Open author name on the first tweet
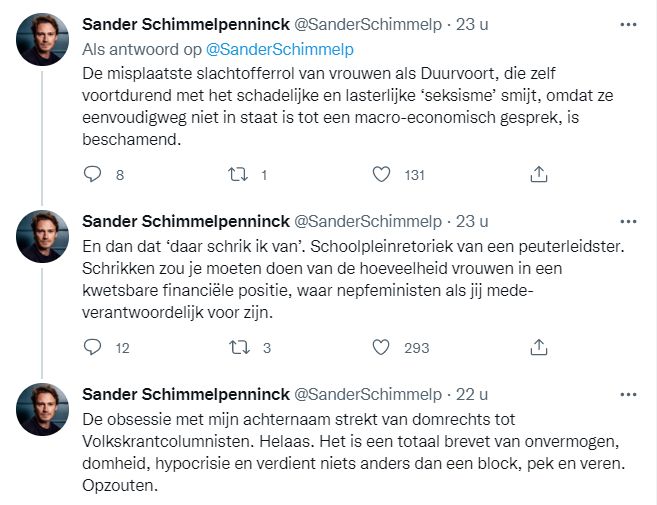The width and height of the screenshot is (657, 505). [x=185, y=23]
